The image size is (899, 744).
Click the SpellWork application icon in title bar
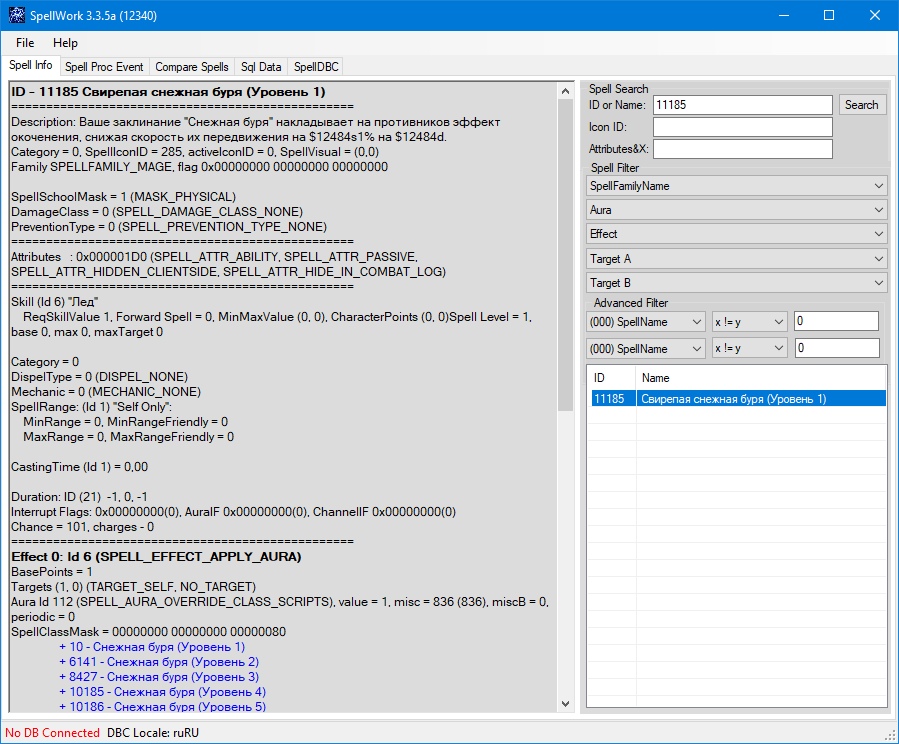(17, 15)
